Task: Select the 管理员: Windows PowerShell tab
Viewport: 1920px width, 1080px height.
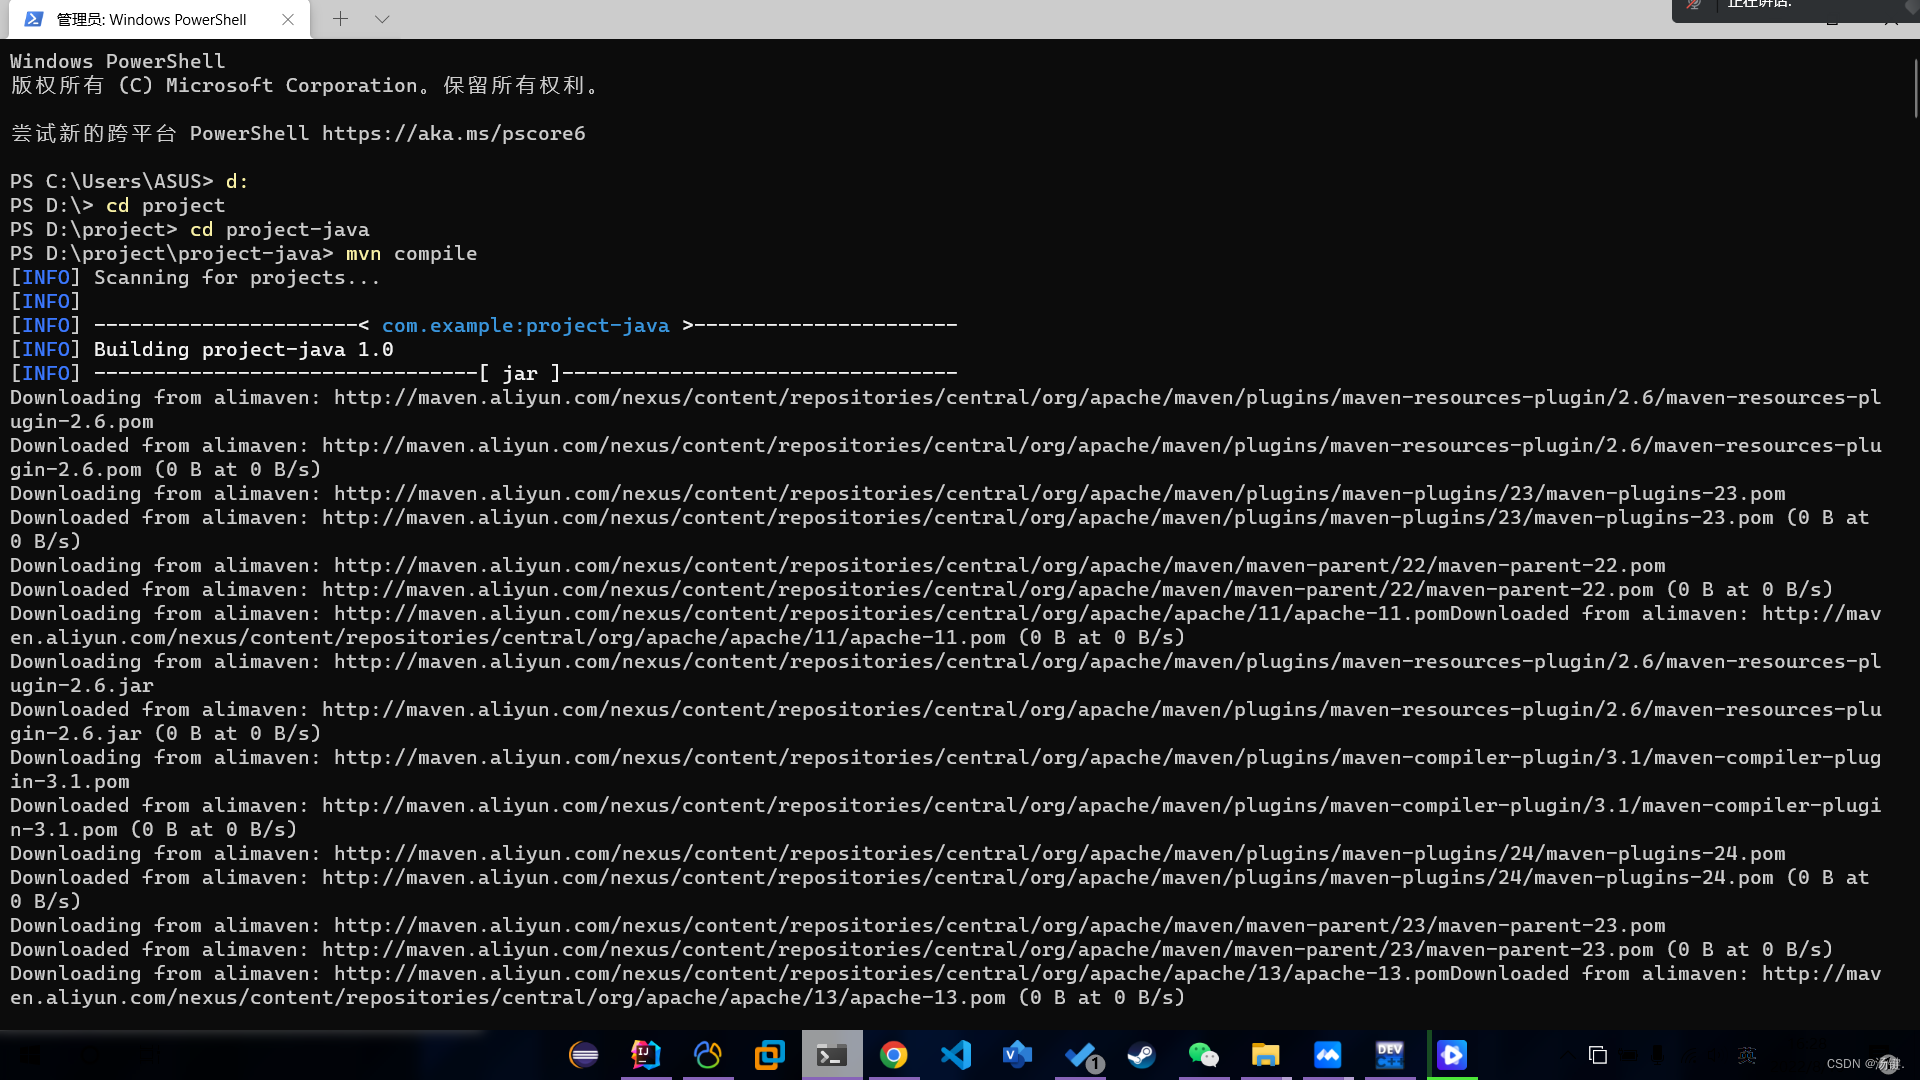Action: click(160, 19)
